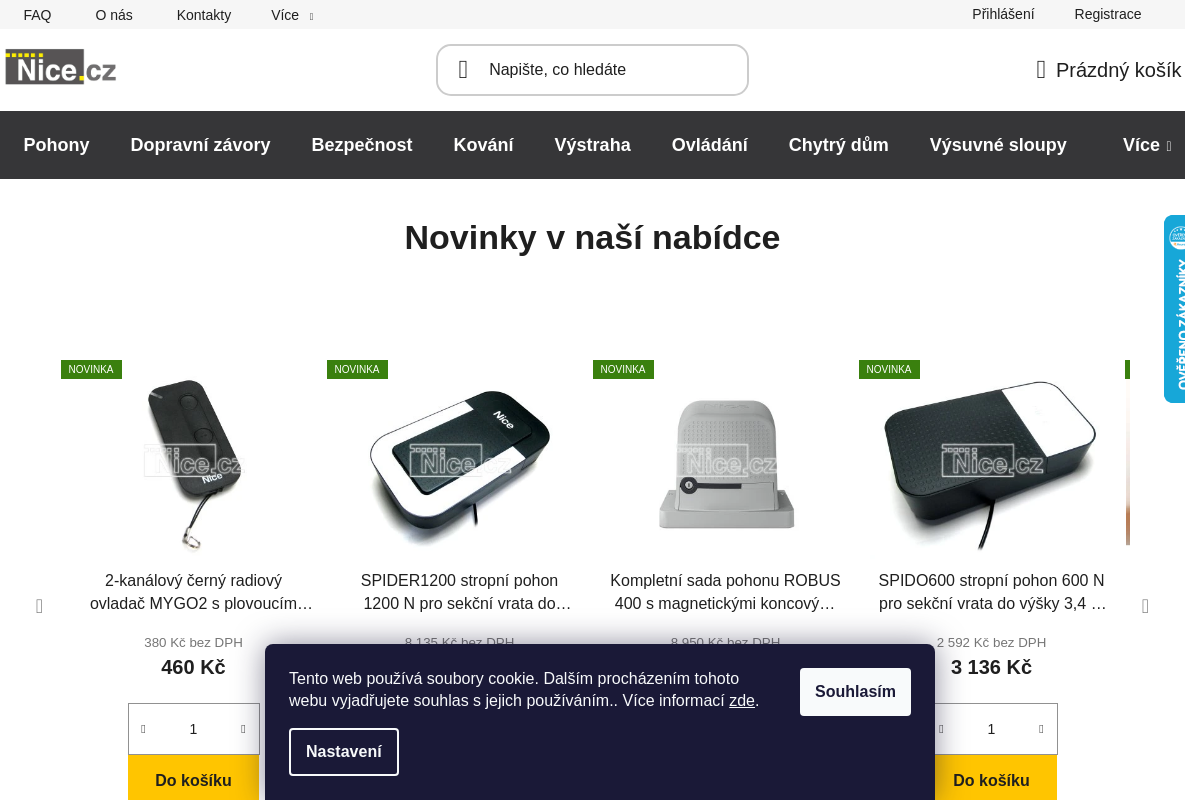Open the Výstraha category
The height and width of the screenshot is (800, 1200).
click(x=593, y=145)
